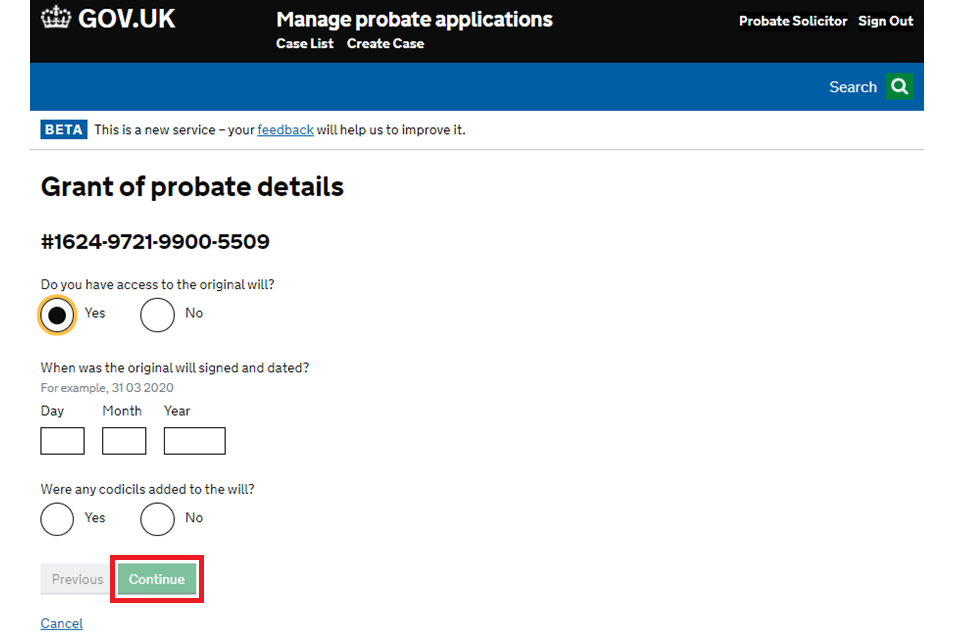Viewport: 960px width, 640px height.
Task: Open the Case List menu item
Action: (x=305, y=44)
